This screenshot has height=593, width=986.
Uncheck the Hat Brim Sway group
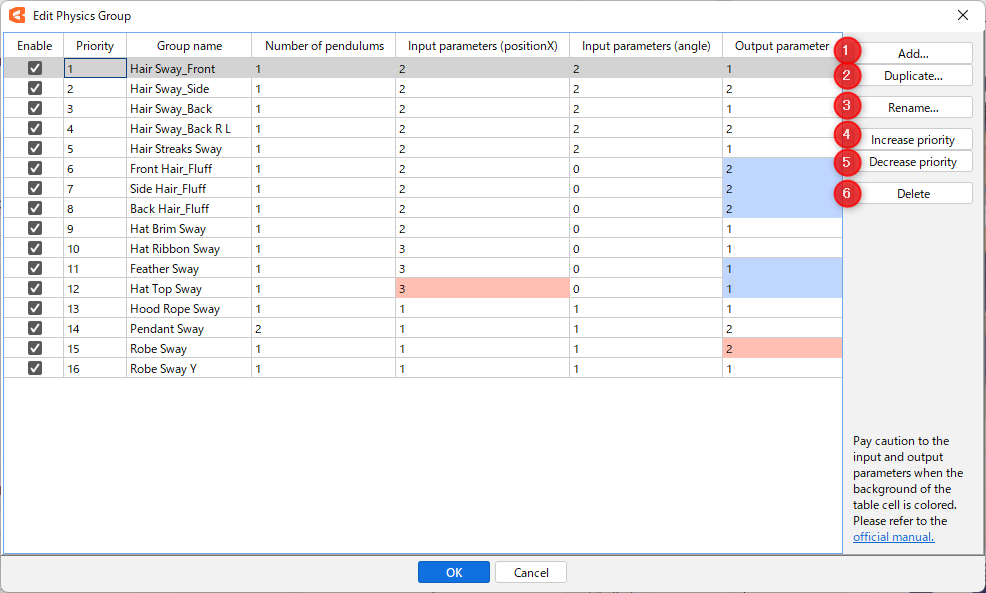pyautogui.click(x=35, y=228)
